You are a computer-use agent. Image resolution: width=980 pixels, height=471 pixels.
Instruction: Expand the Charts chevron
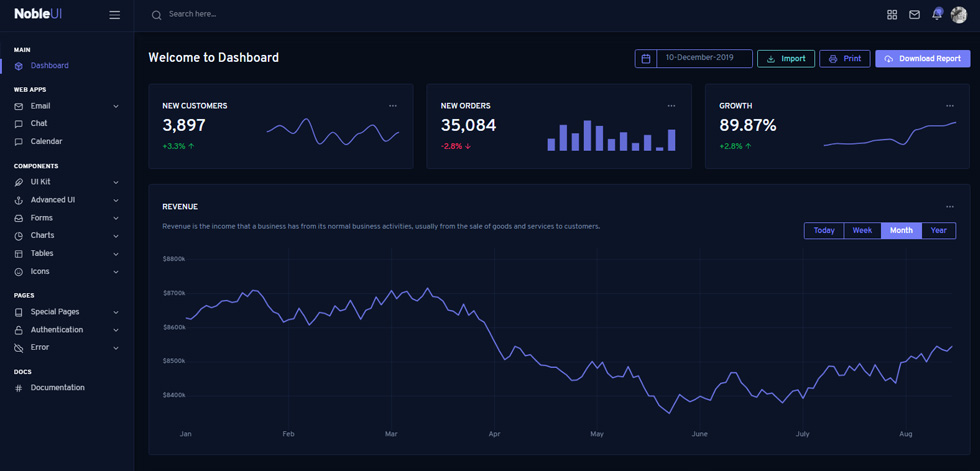click(x=116, y=236)
